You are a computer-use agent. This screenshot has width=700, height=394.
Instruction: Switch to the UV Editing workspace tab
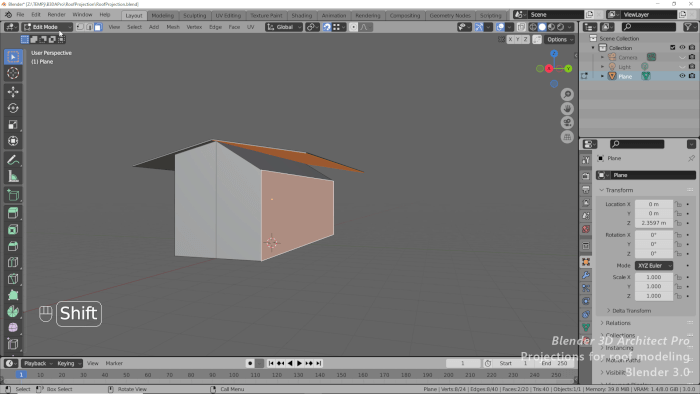(228, 15)
